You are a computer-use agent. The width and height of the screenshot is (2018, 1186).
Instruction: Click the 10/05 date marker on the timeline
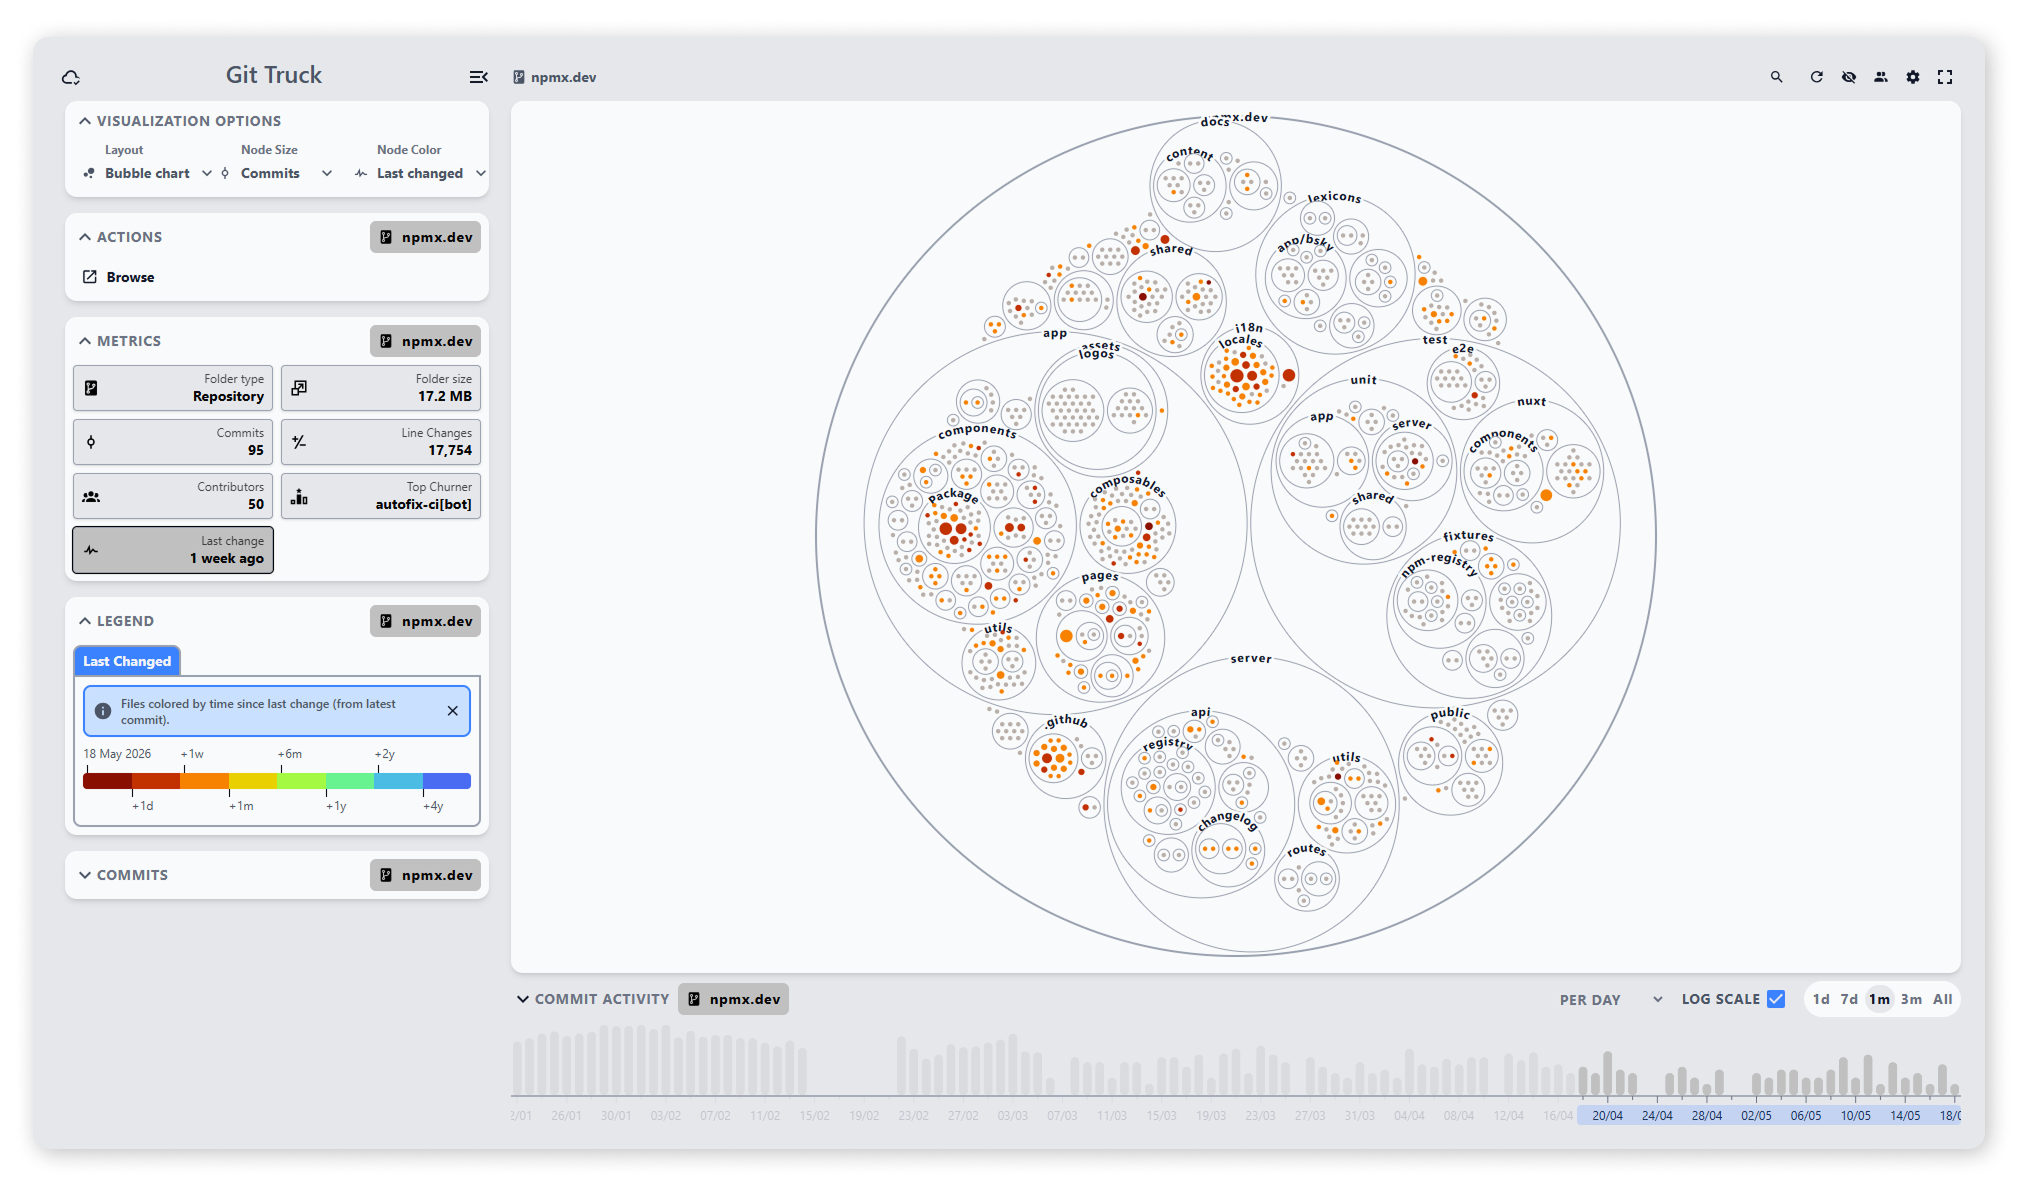pos(1855,1116)
